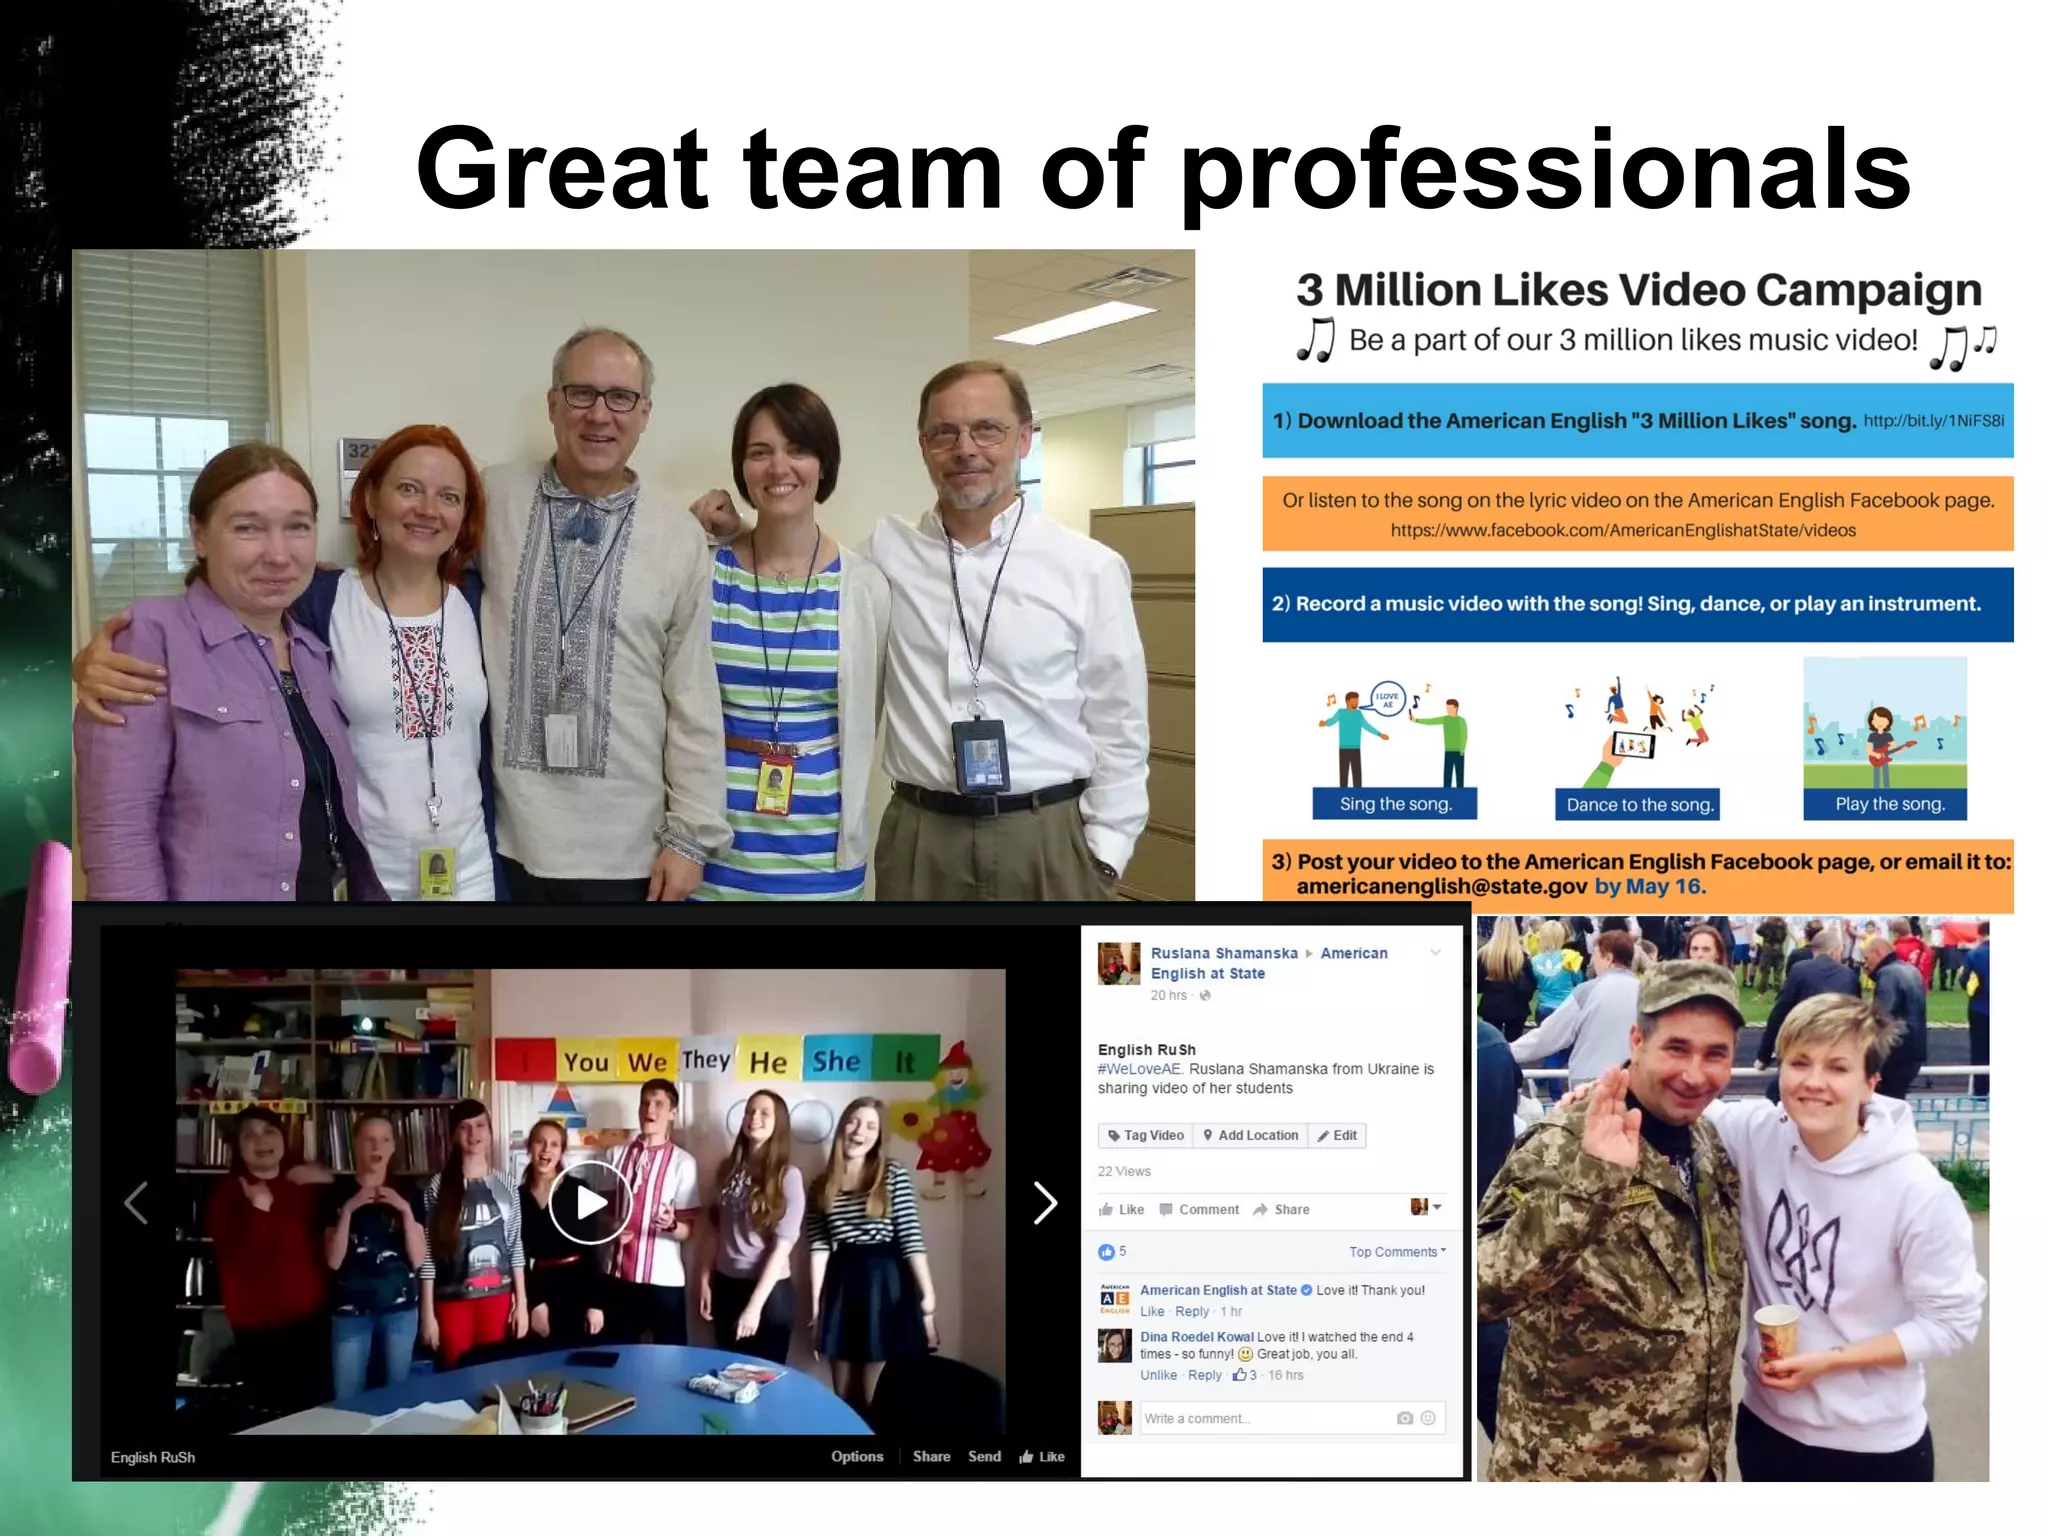
Task: Focus the Write a comment field
Action: click(x=1293, y=1418)
